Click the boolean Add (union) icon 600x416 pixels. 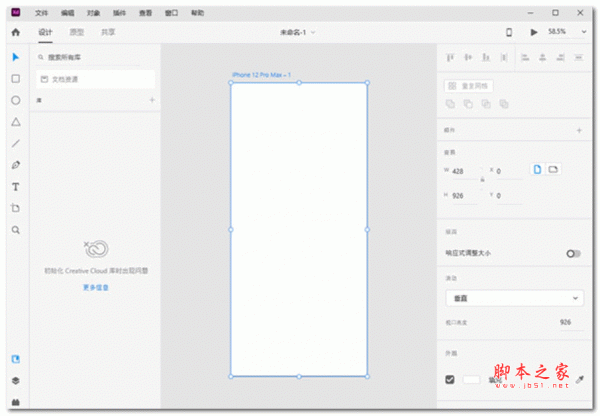pyautogui.click(x=450, y=104)
